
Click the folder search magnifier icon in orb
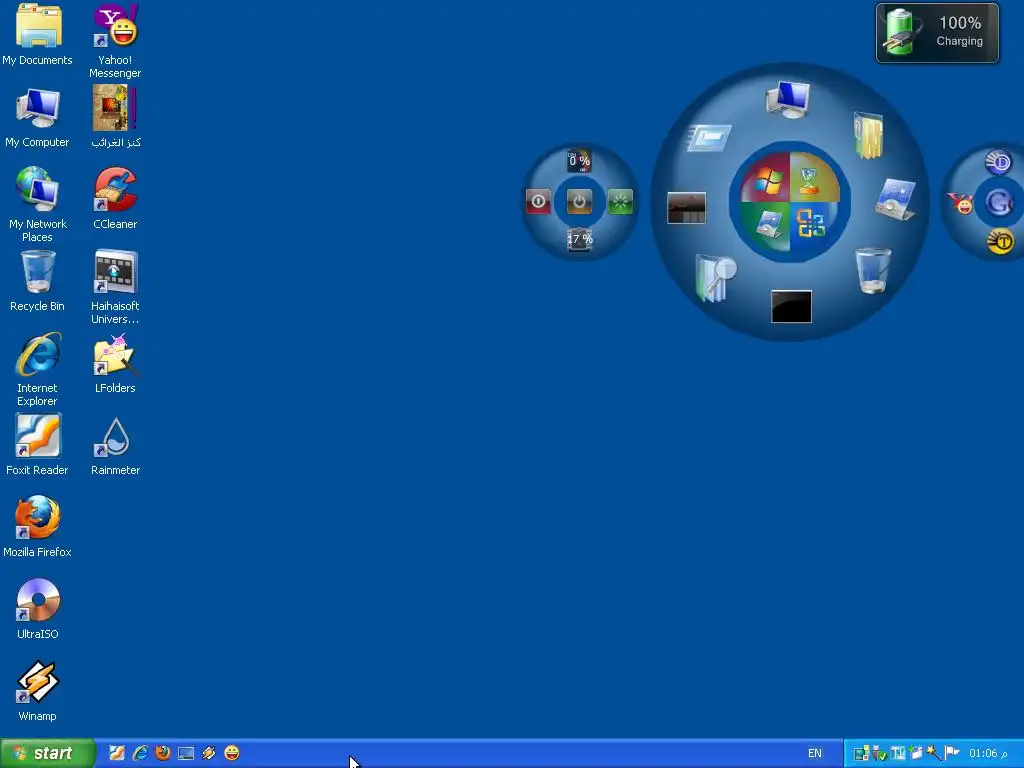pyautogui.click(x=716, y=278)
